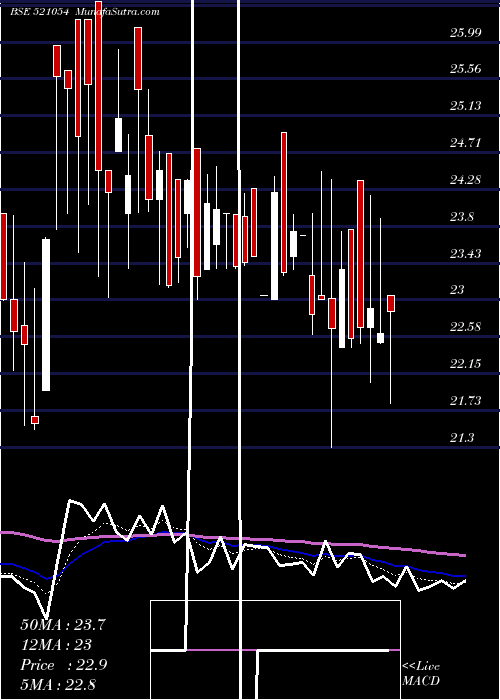Click the Price : 22.9 legend value
This screenshot has width=500, height=700.
coord(63,665)
